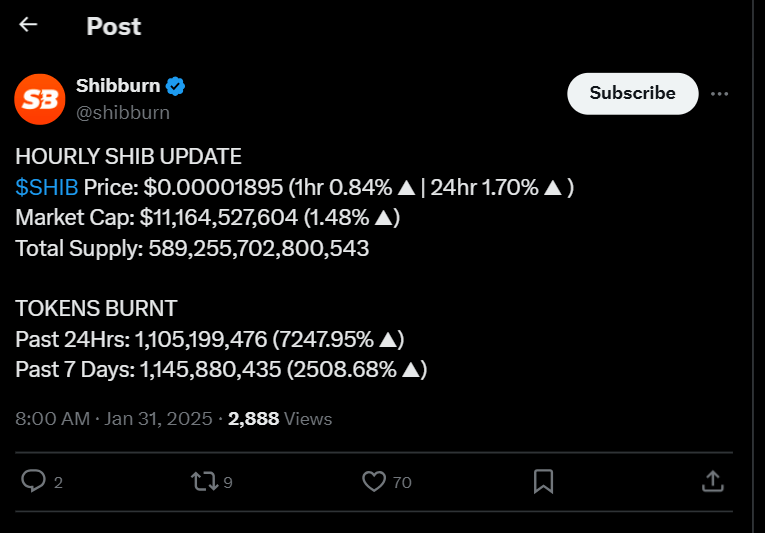Open the $SHIB cashtag link
Image resolution: width=765 pixels, height=533 pixels.
click(x=46, y=187)
